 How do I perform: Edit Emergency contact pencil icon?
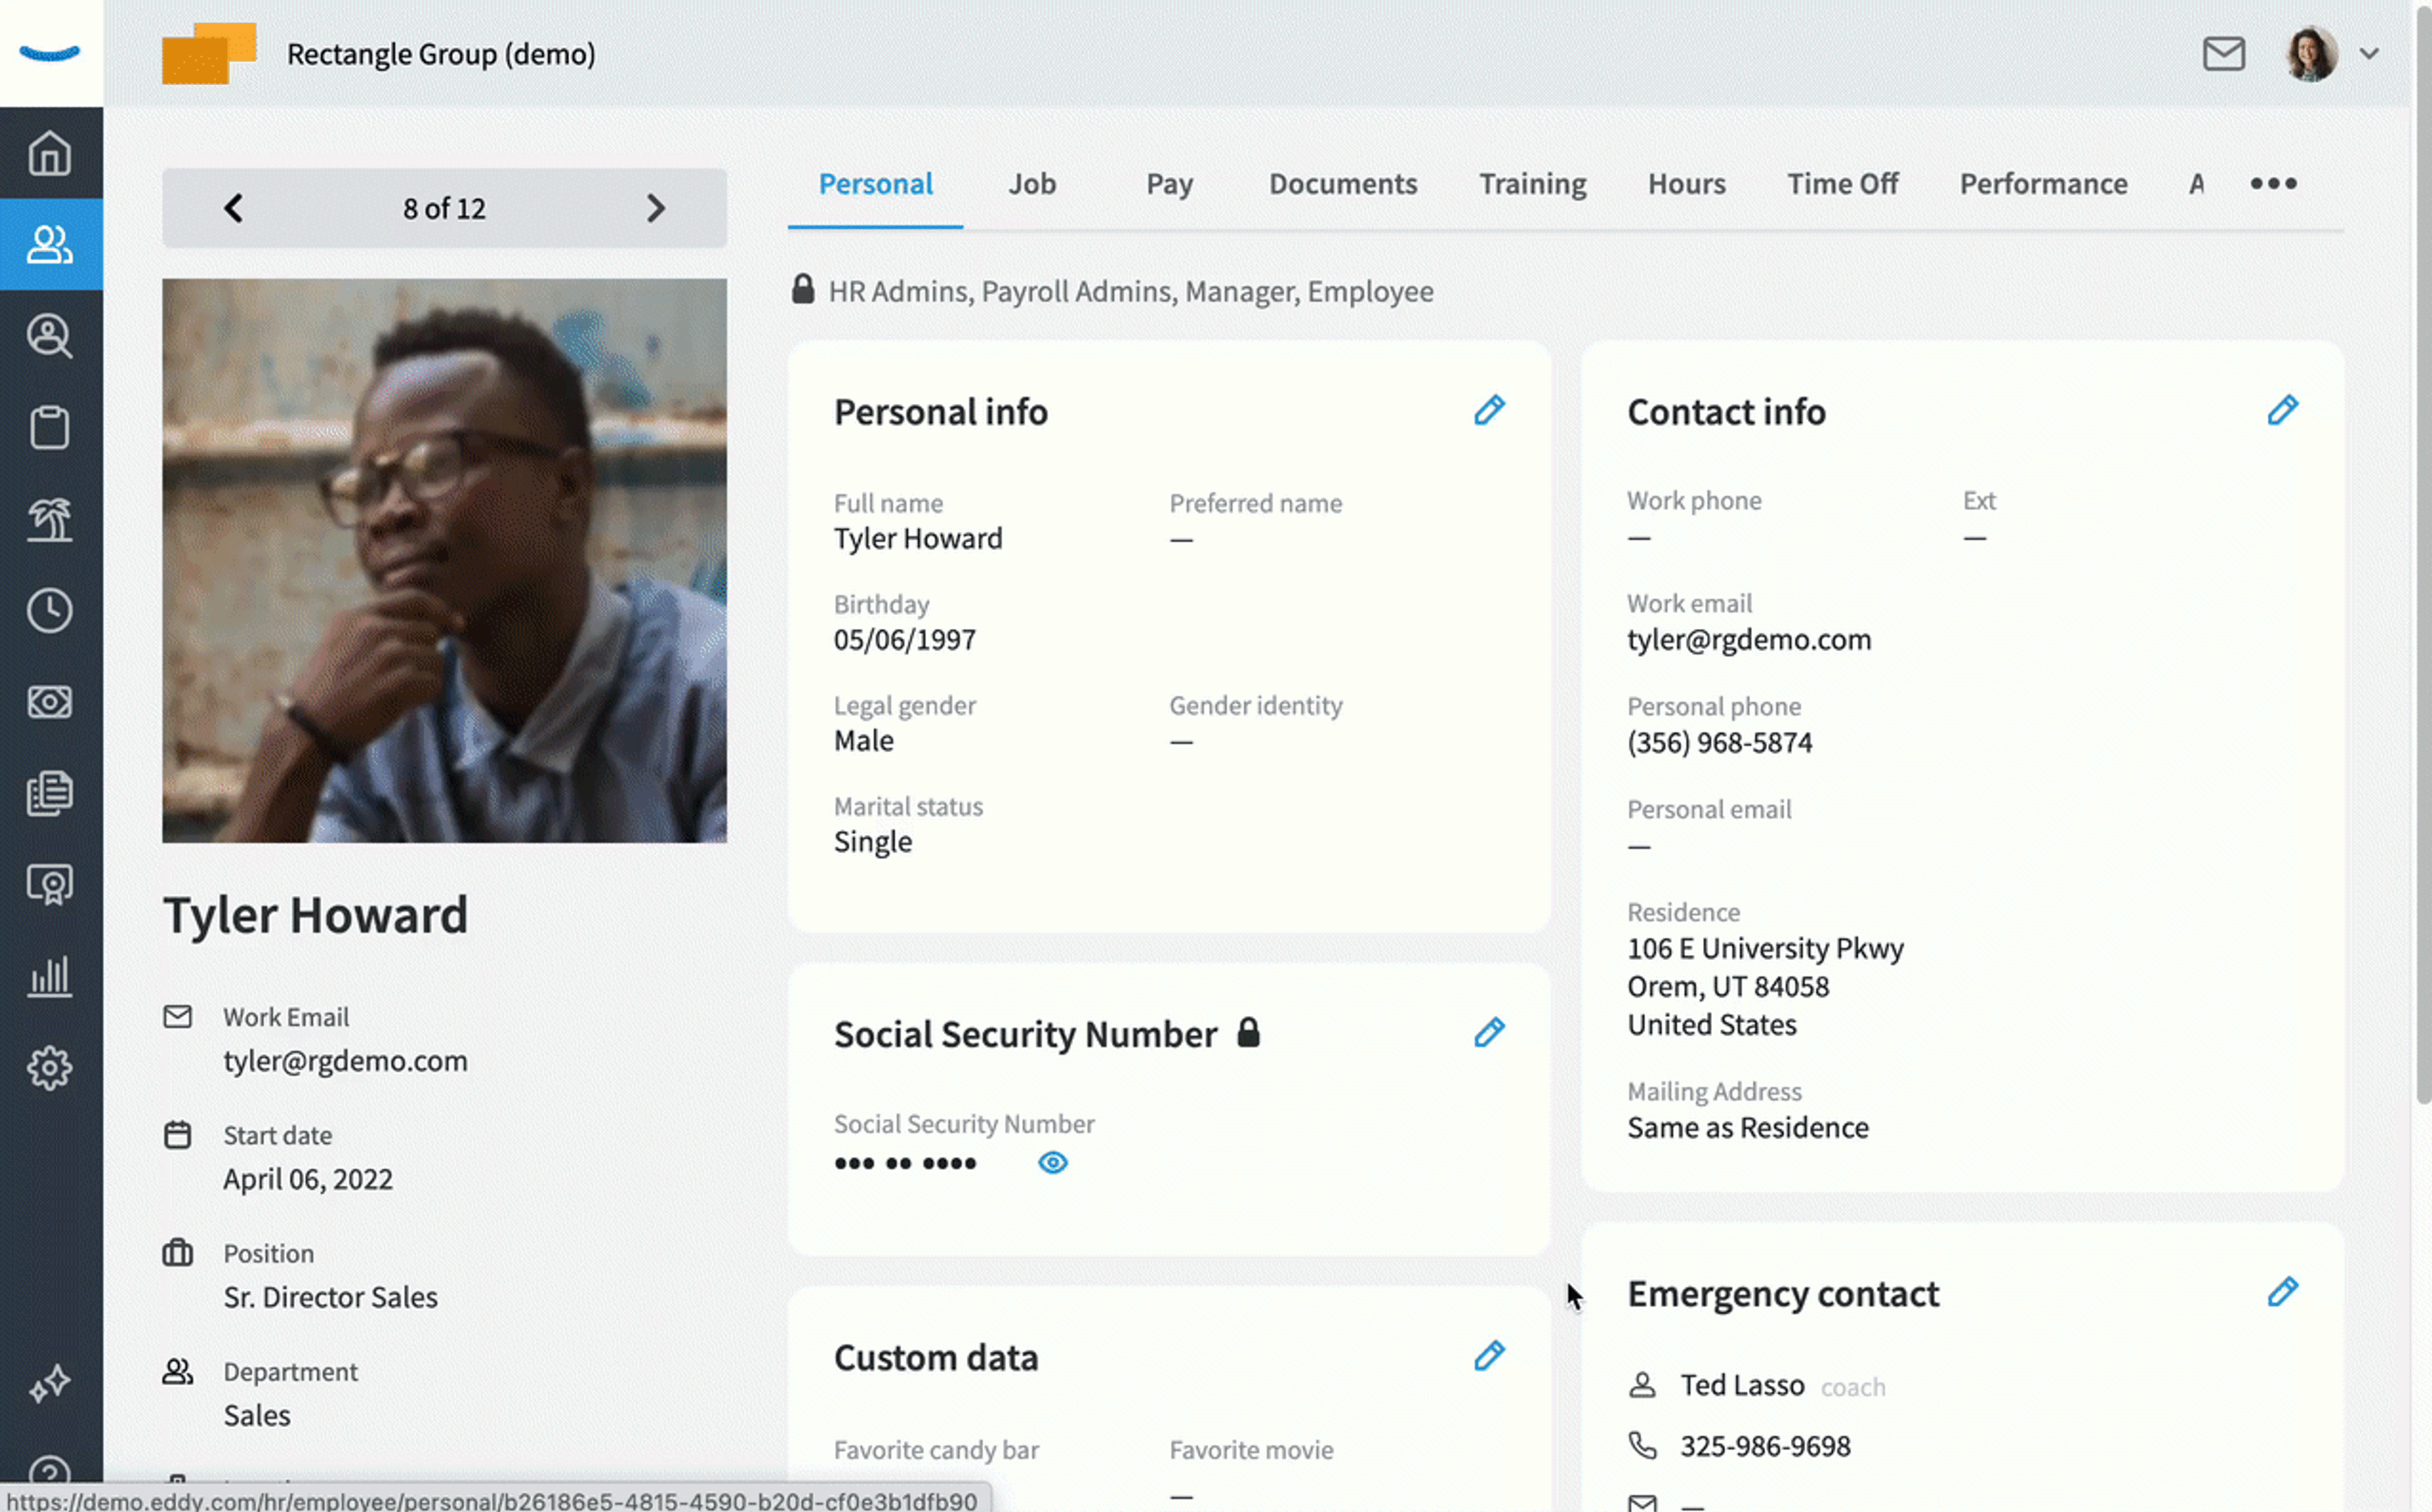point(2282,1292)
